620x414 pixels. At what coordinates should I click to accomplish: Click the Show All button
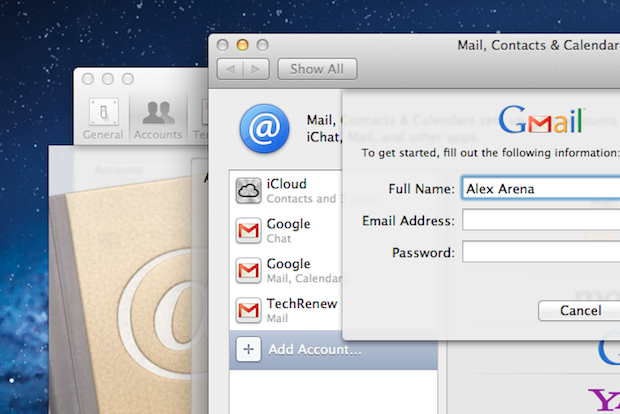317,69
